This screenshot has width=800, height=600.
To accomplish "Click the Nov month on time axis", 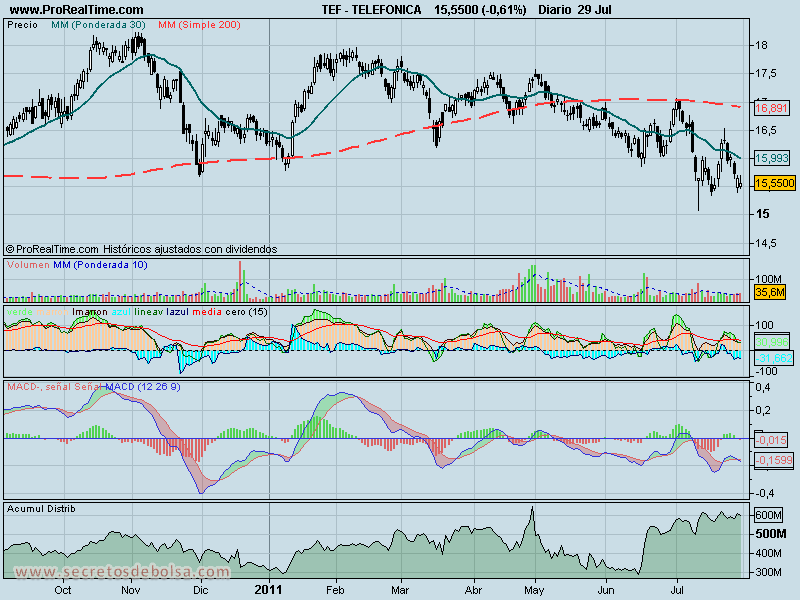I will click(x=131, y=590).
